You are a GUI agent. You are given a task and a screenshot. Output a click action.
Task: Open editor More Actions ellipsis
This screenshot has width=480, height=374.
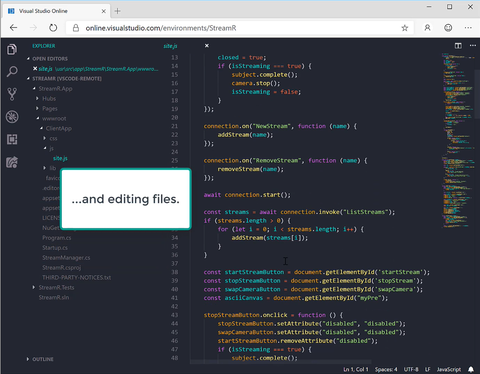pos(473,46)
